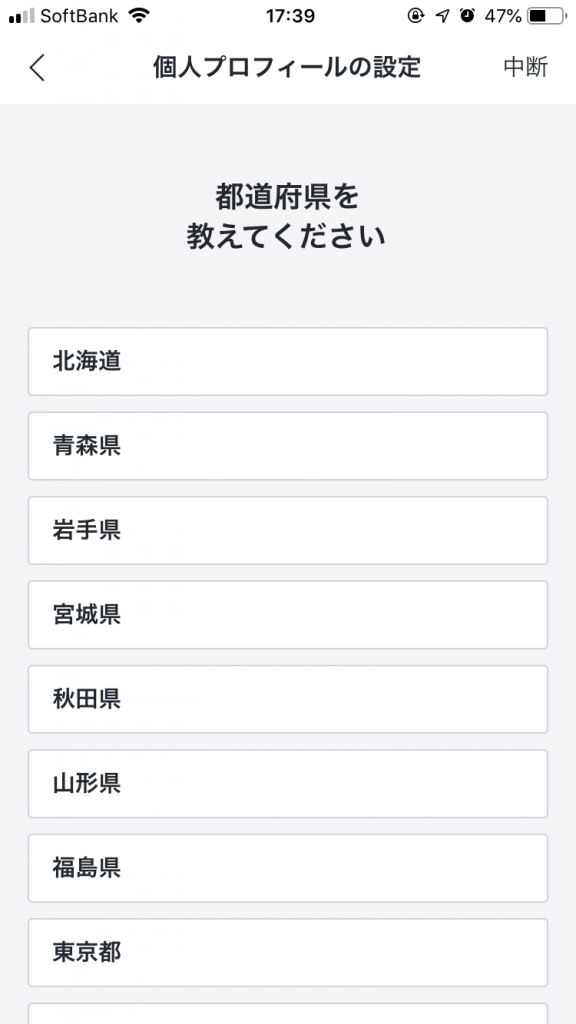This screenshot has height=1024, width=576.
Task: Tap the cellular signal bars icon
Action: coord(22,16)
